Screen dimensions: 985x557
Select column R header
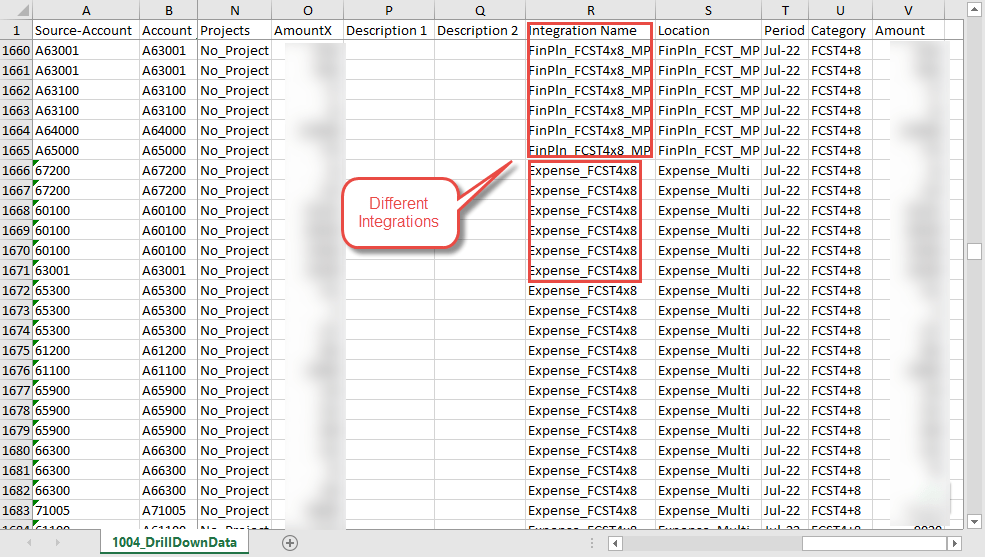[590, 10]
